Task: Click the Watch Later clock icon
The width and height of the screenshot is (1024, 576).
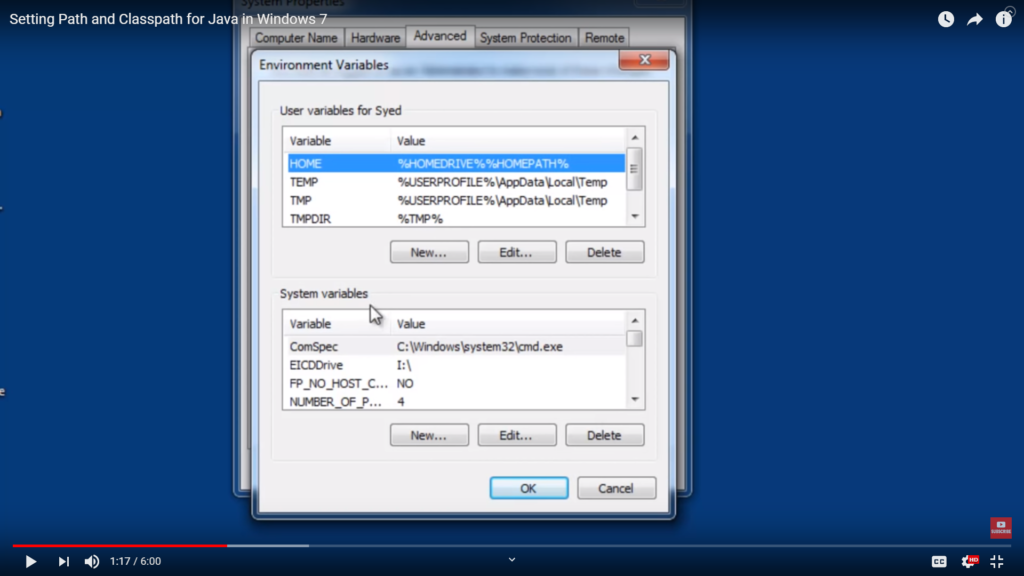Action: pyautogui.click(x=946, y=19)
